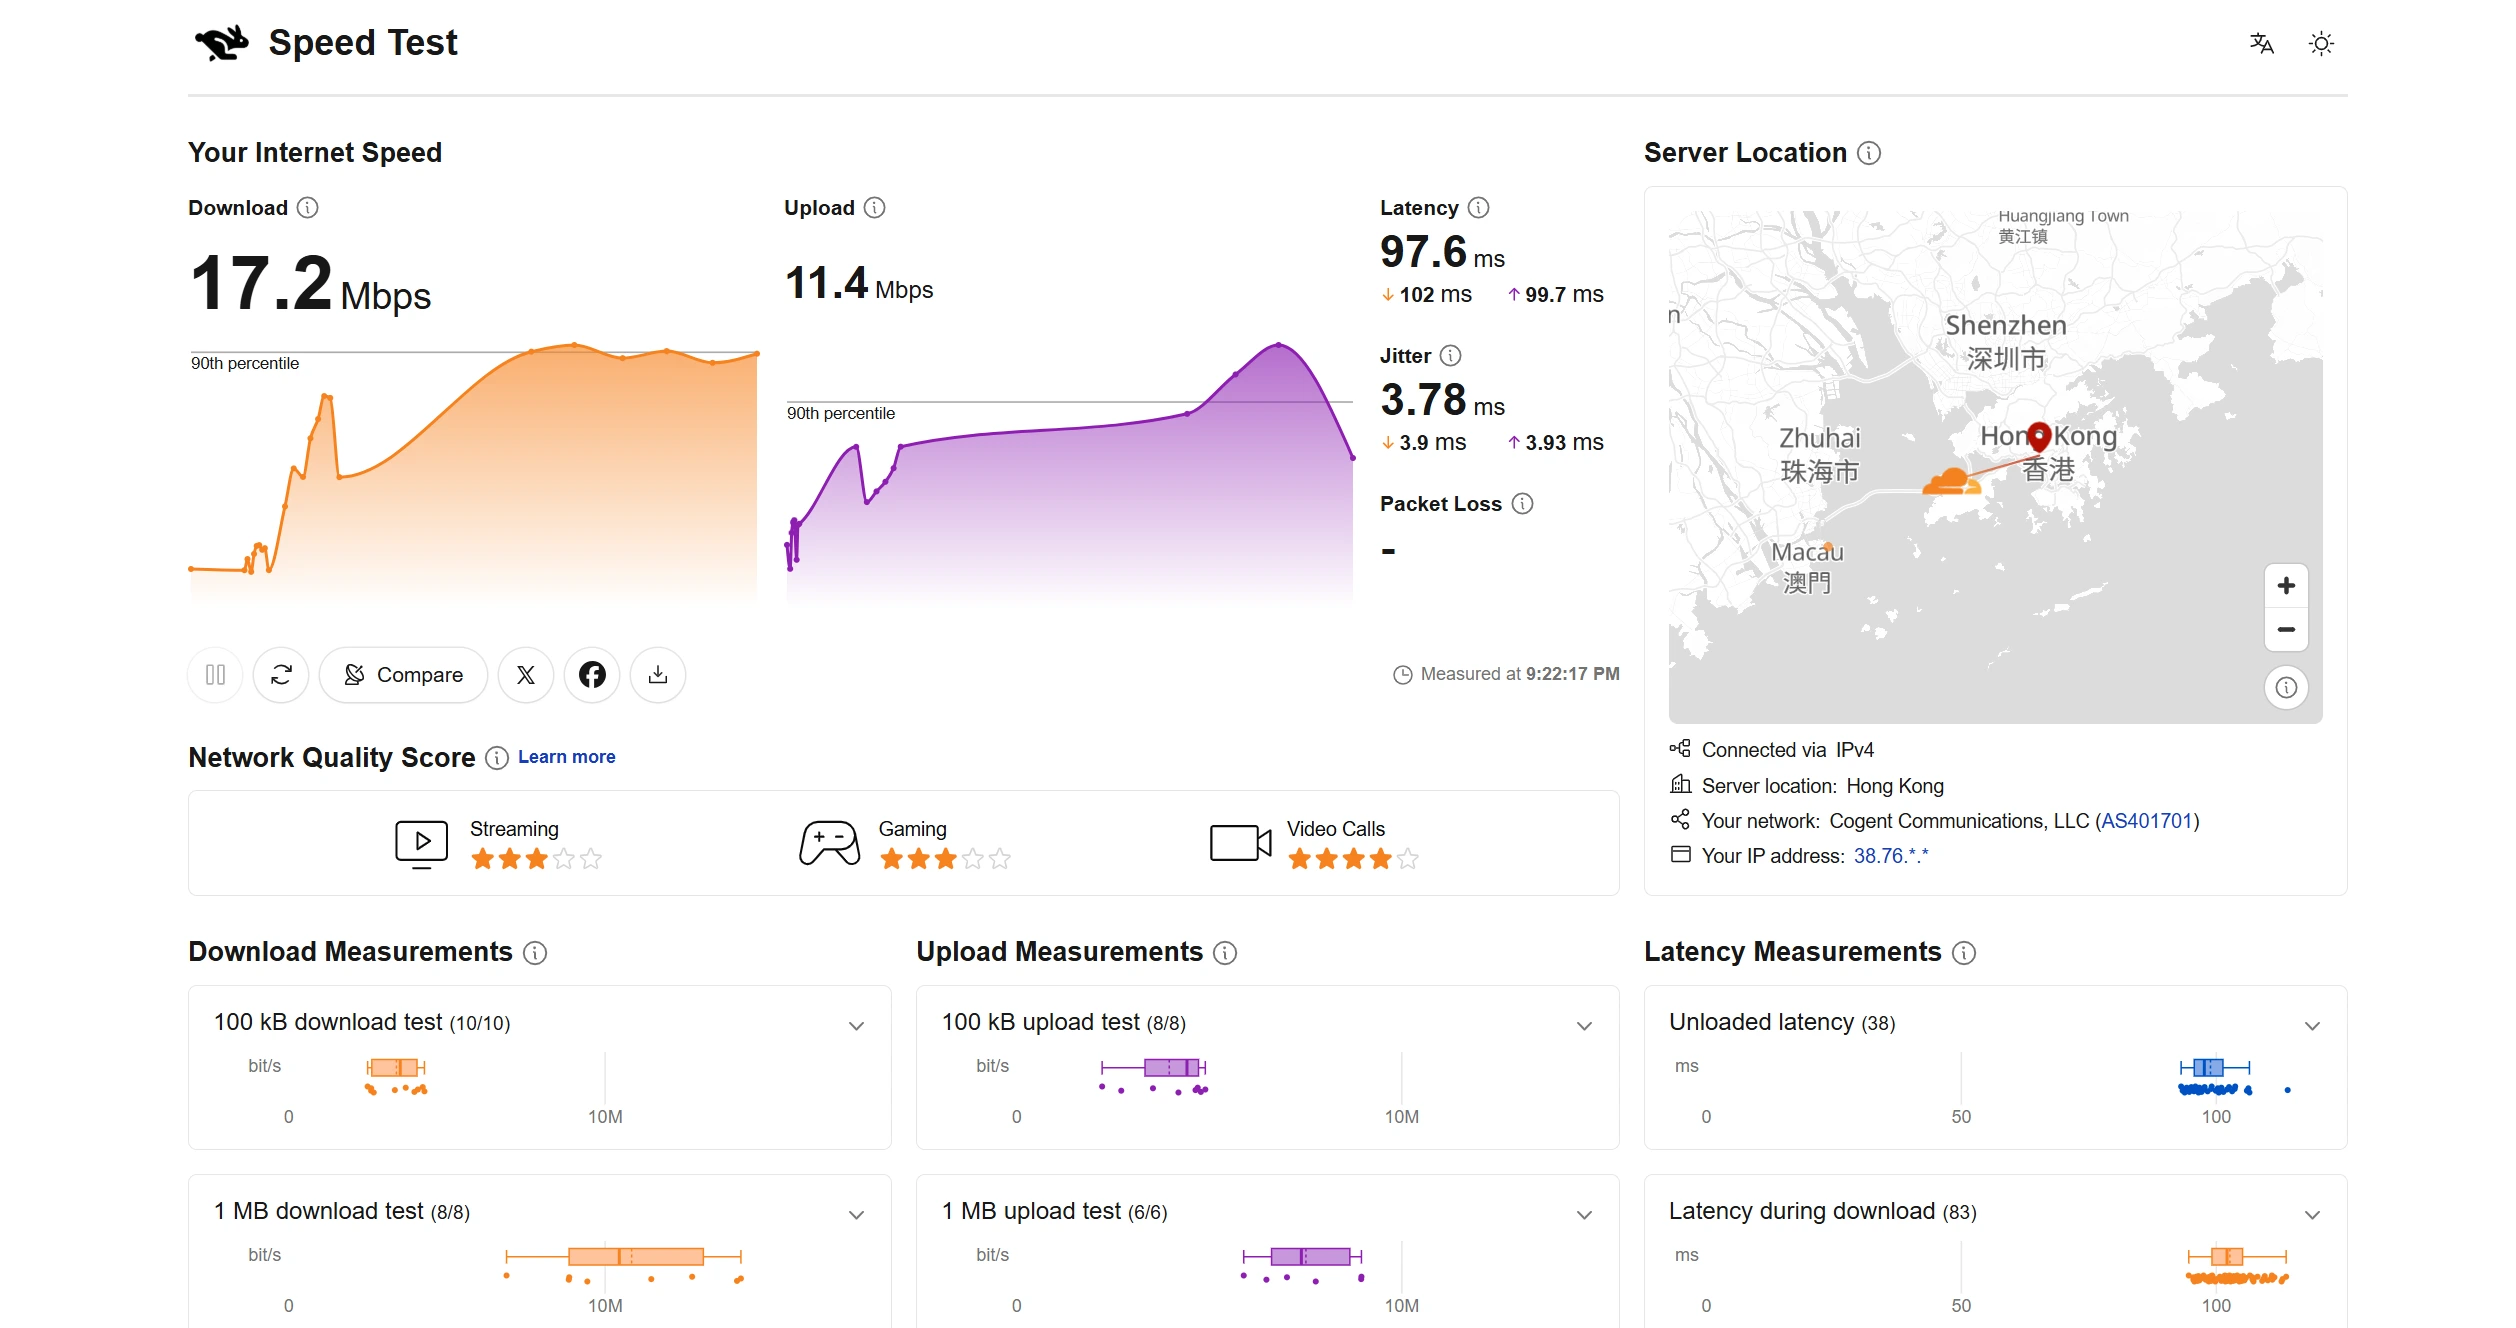Image resolution: width=2516 pixels, height=1328 pixels.
Task: Zoom out on the server map
Action: click(2286, 630)
